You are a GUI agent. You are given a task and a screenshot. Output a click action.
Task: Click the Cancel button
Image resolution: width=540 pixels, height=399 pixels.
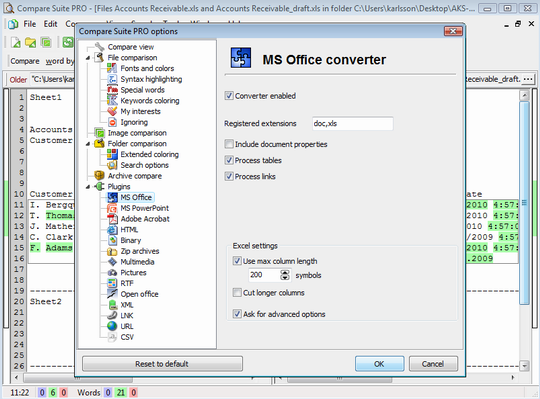(433, 364)
